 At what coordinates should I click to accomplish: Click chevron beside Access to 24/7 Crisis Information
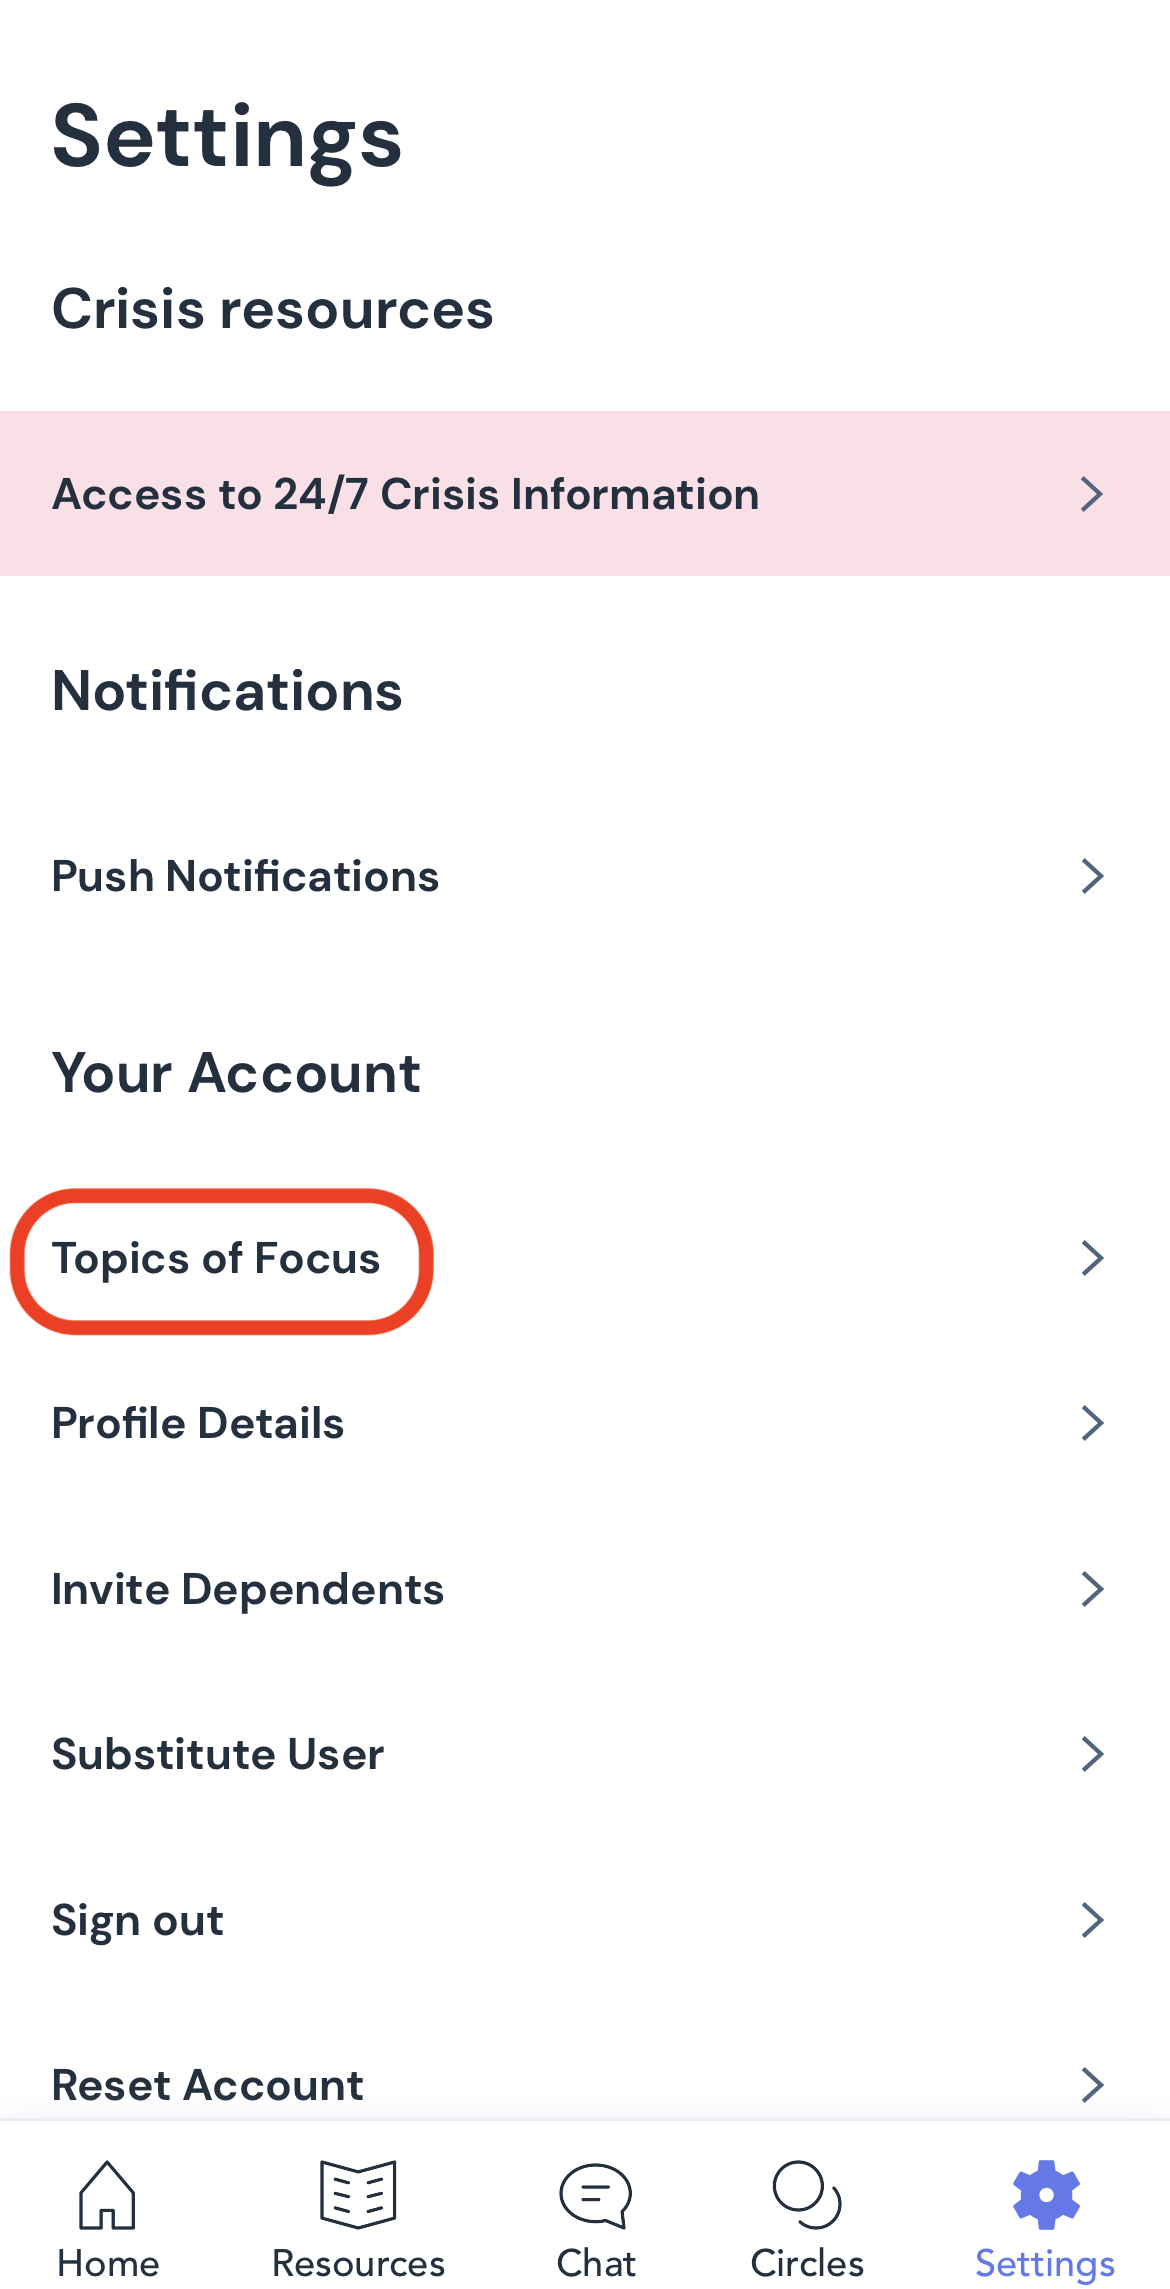1092,494
